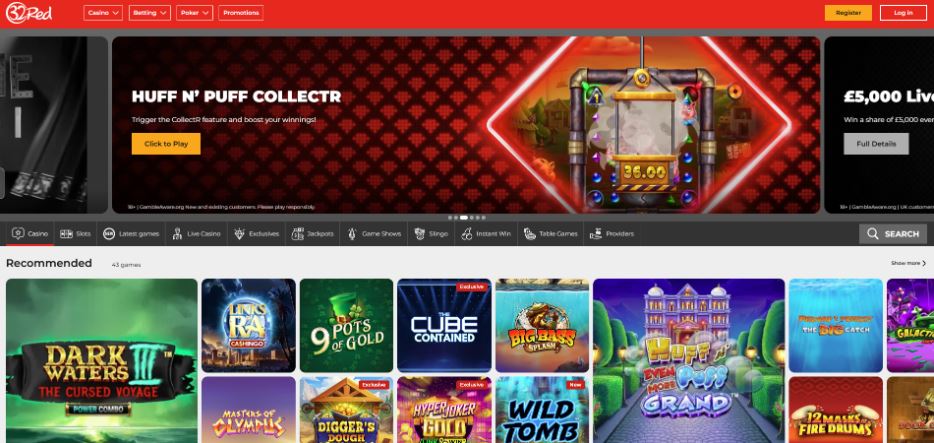The image size is (934, 443).
Task: Click the 32Red logo
Action: tap(29, 13)
